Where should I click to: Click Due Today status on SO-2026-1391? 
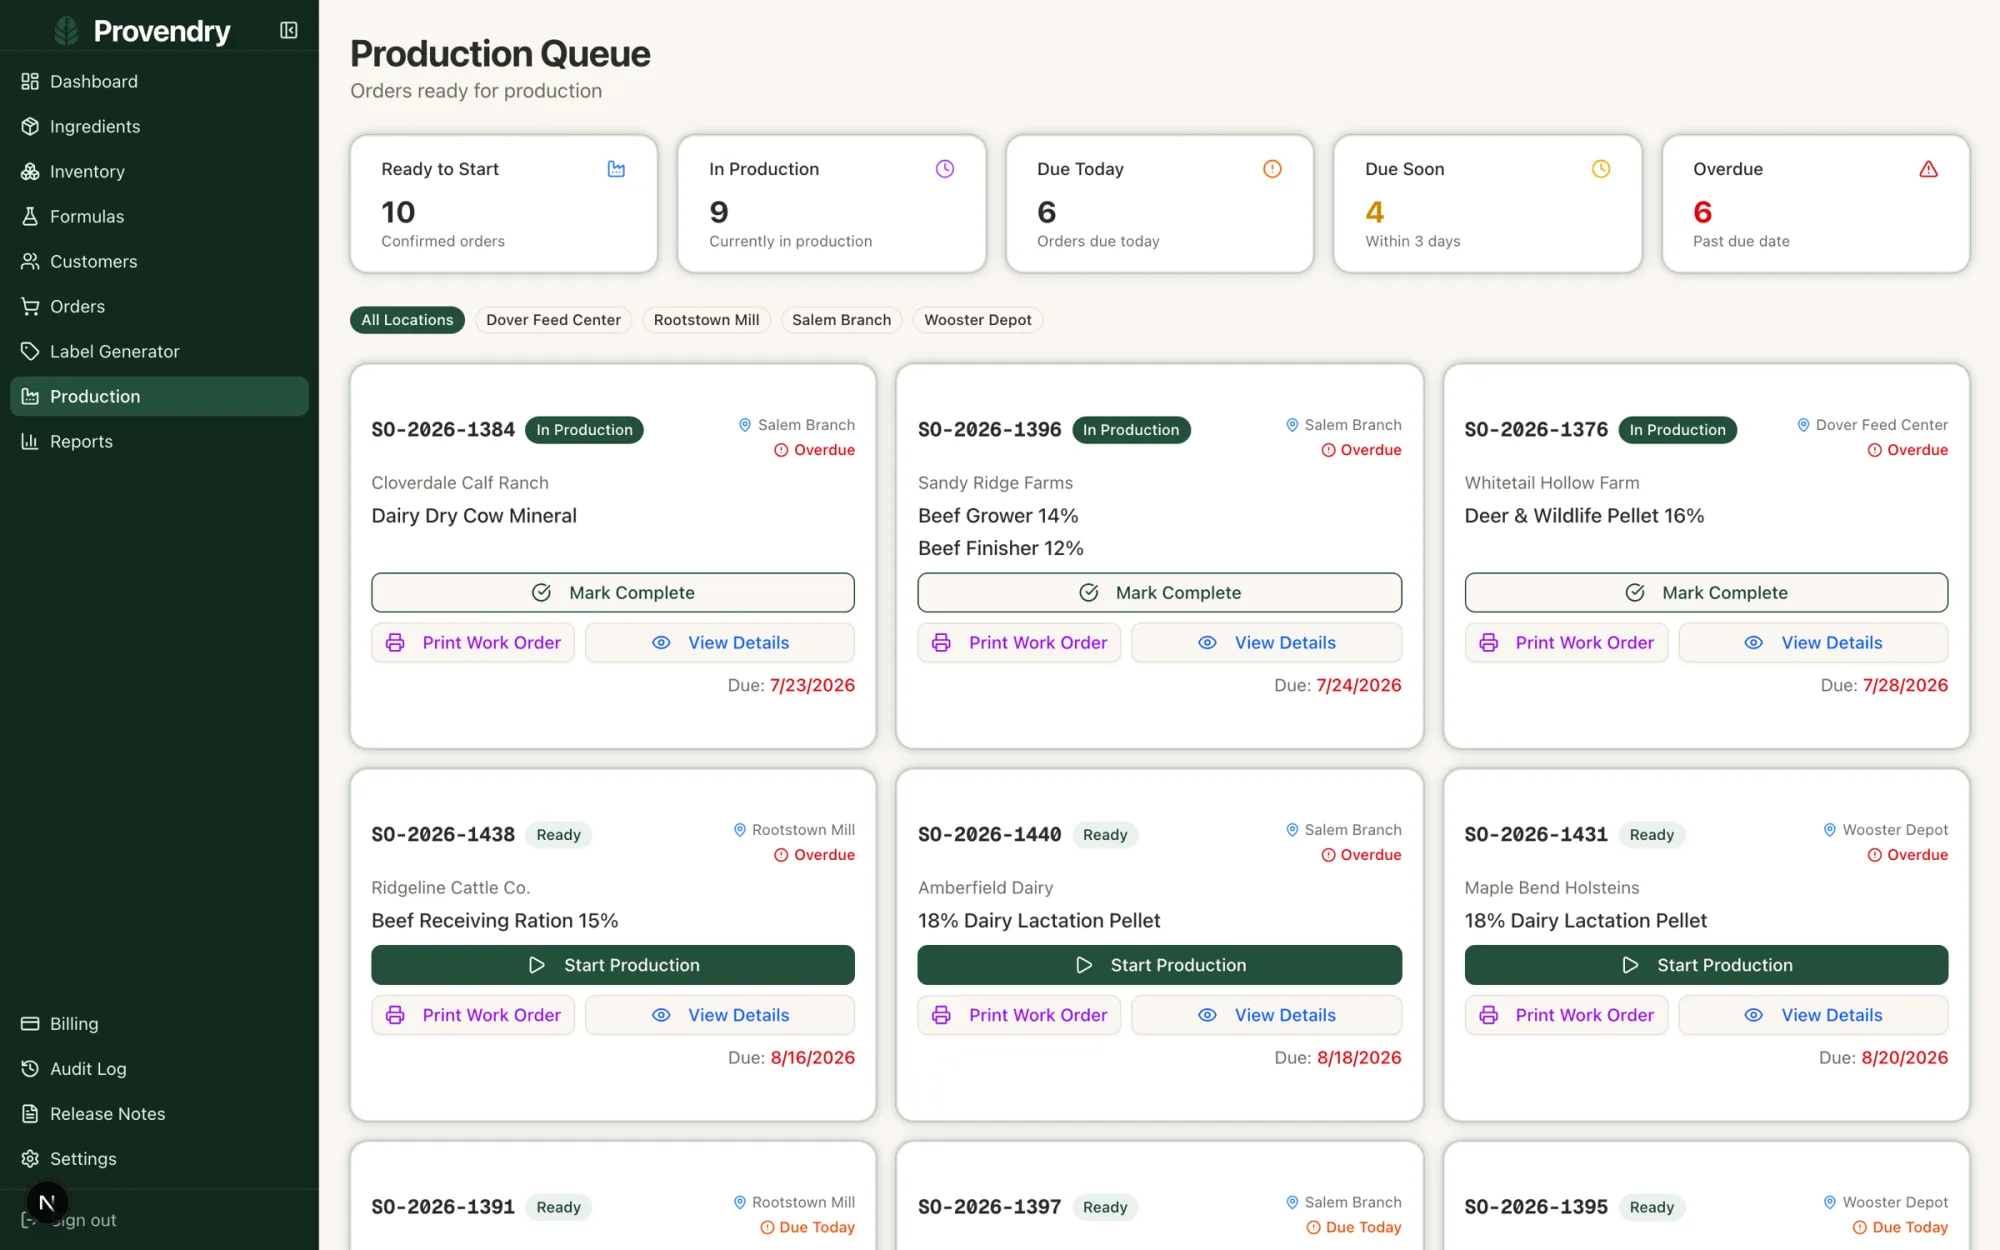click(x=807, y=1227)
